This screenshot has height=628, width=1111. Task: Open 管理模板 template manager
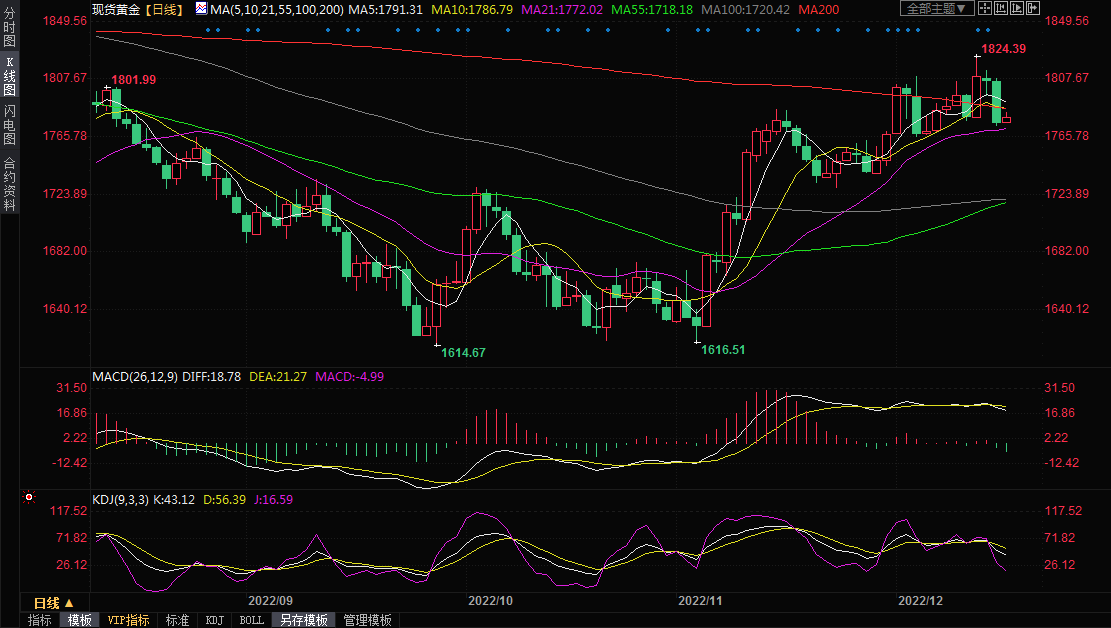coord(367,620)
